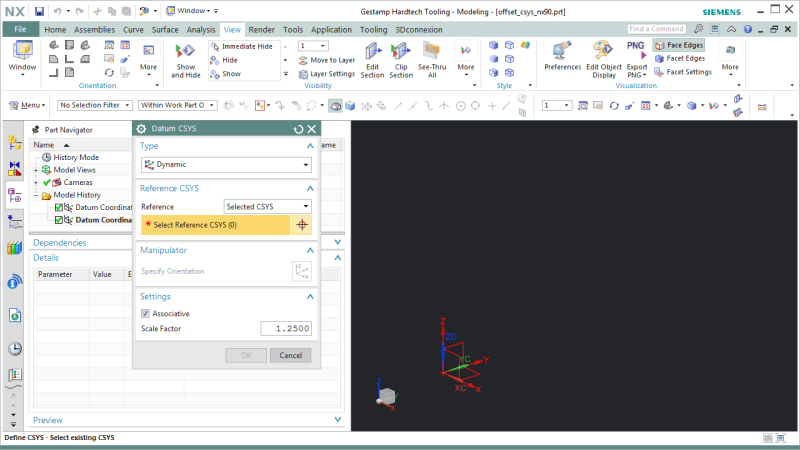
Task: Toggle bold Datum Coordinate System checkbox
Action: tap(59, 220)
